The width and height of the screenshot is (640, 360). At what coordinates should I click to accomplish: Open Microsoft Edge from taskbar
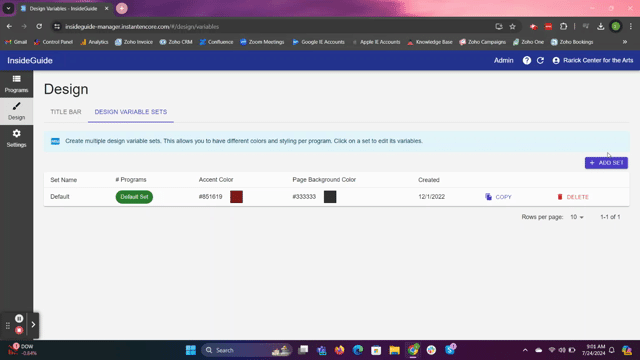pos(358,350)
